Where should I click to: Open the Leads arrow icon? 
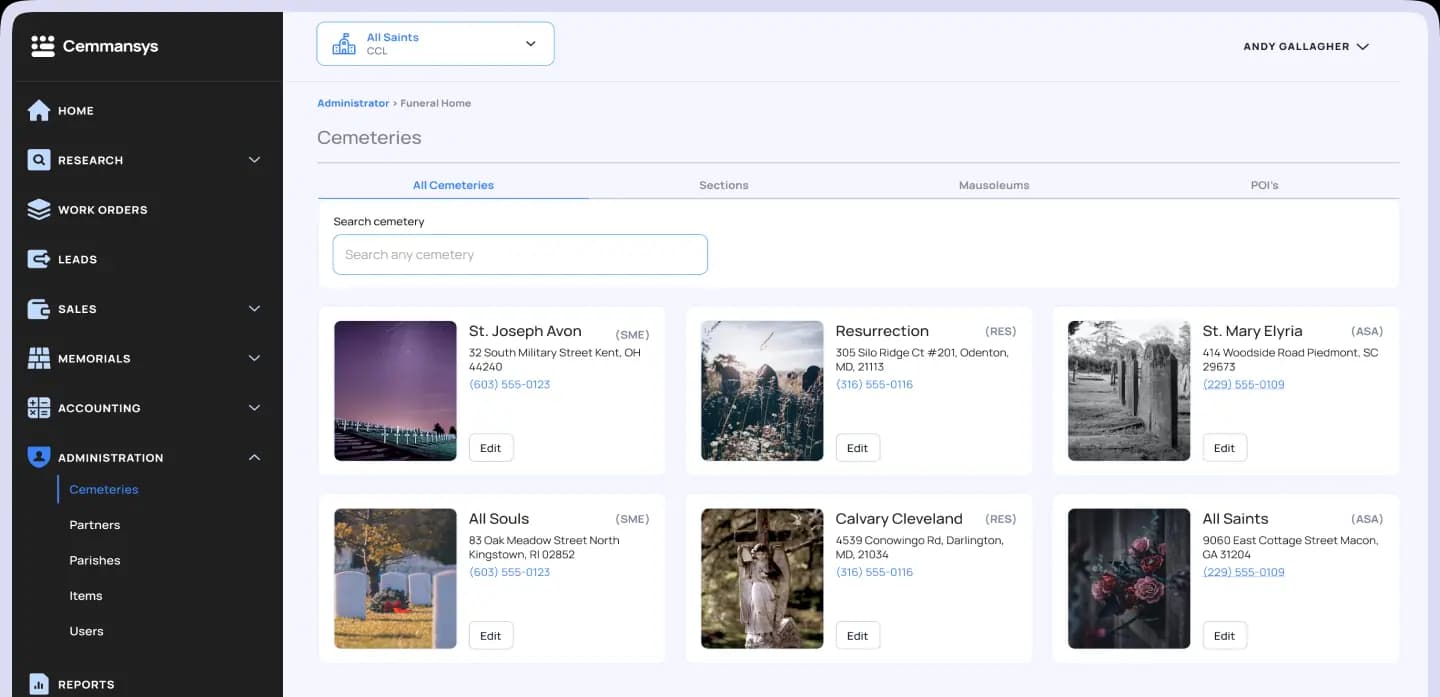[x=39, y=259]
